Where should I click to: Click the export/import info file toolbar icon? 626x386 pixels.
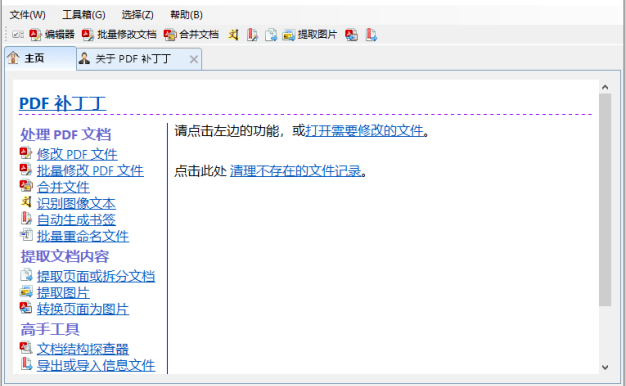click(371, 35)
